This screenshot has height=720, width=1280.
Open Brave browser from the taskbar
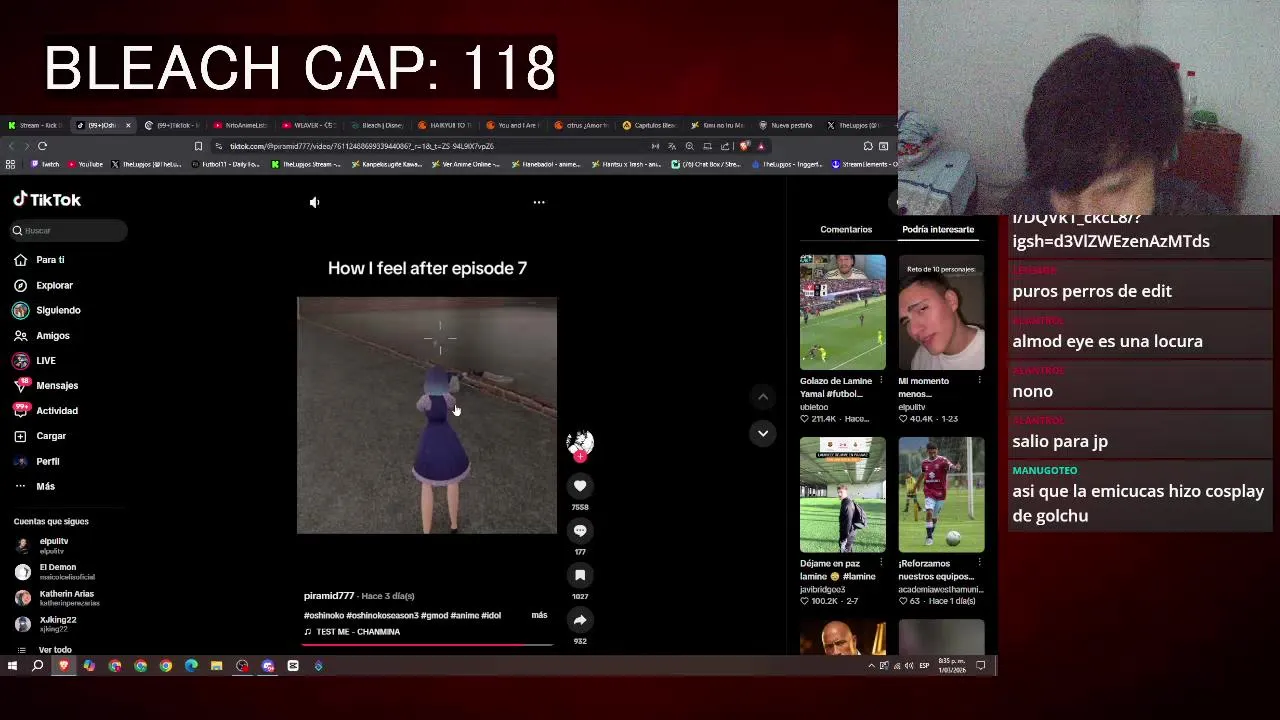point(64,666)
